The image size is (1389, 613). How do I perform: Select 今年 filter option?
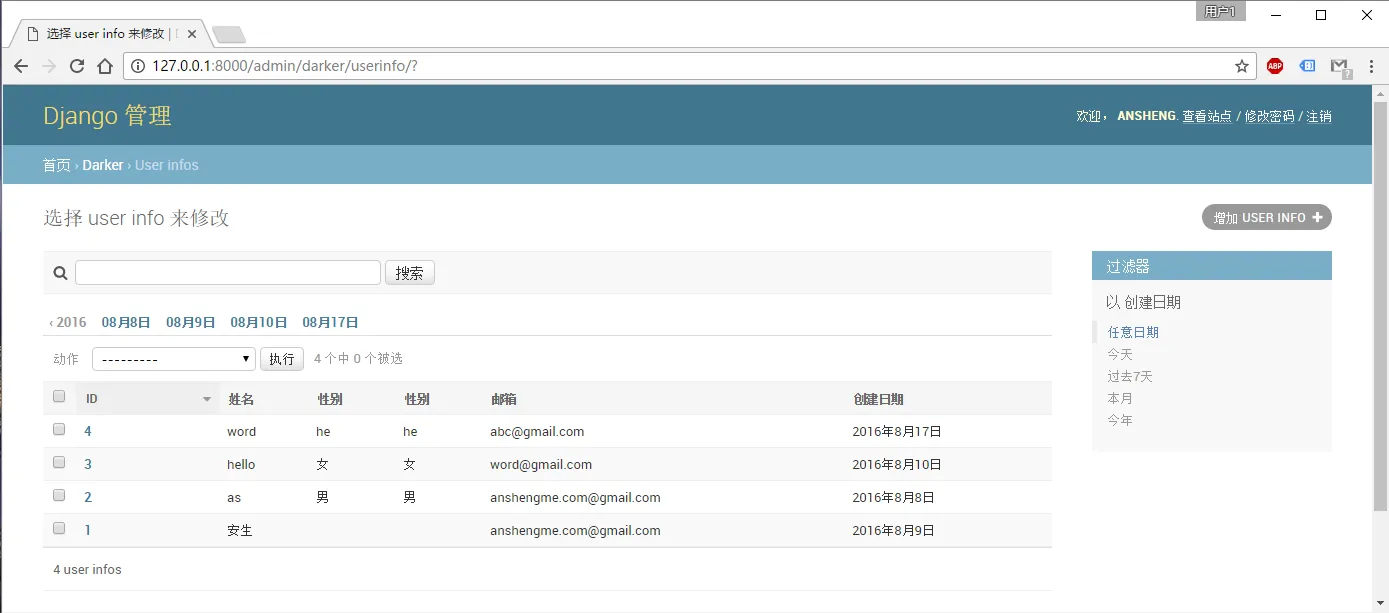tap(1120, 420)
